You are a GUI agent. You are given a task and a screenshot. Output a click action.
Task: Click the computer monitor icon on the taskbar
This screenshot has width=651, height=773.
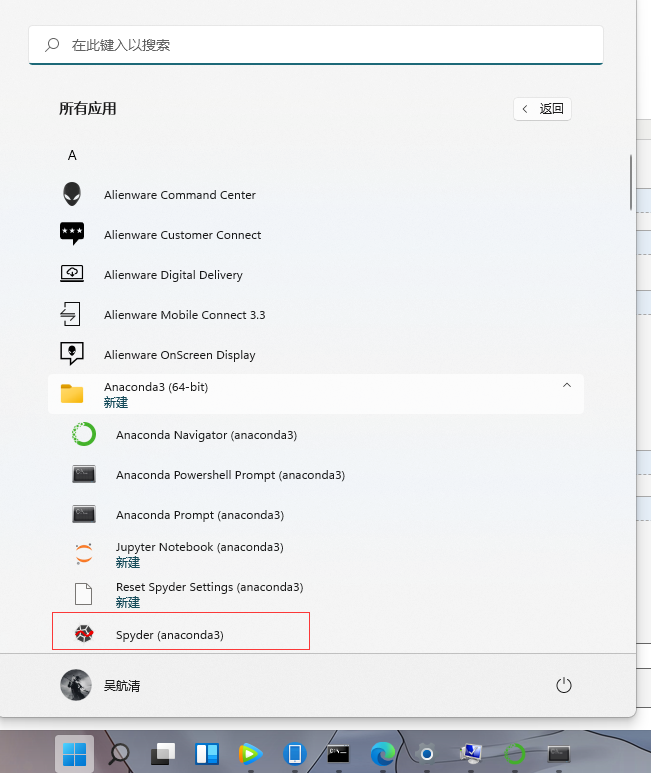click(x=471, y=753)
